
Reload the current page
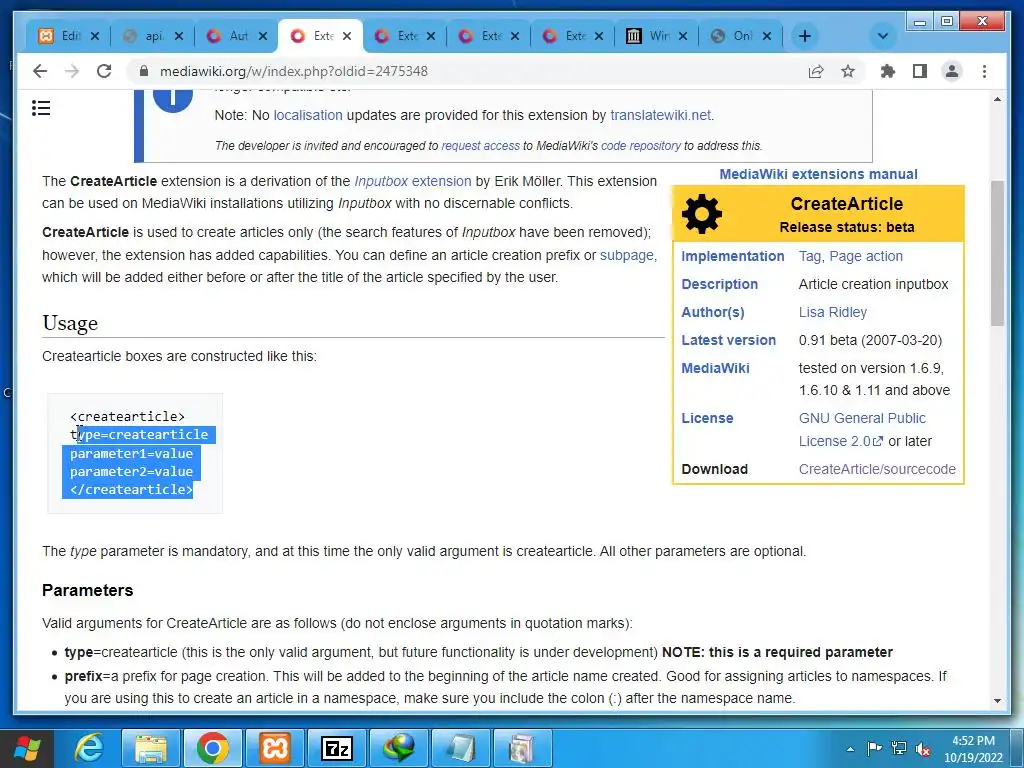(104, 71)
